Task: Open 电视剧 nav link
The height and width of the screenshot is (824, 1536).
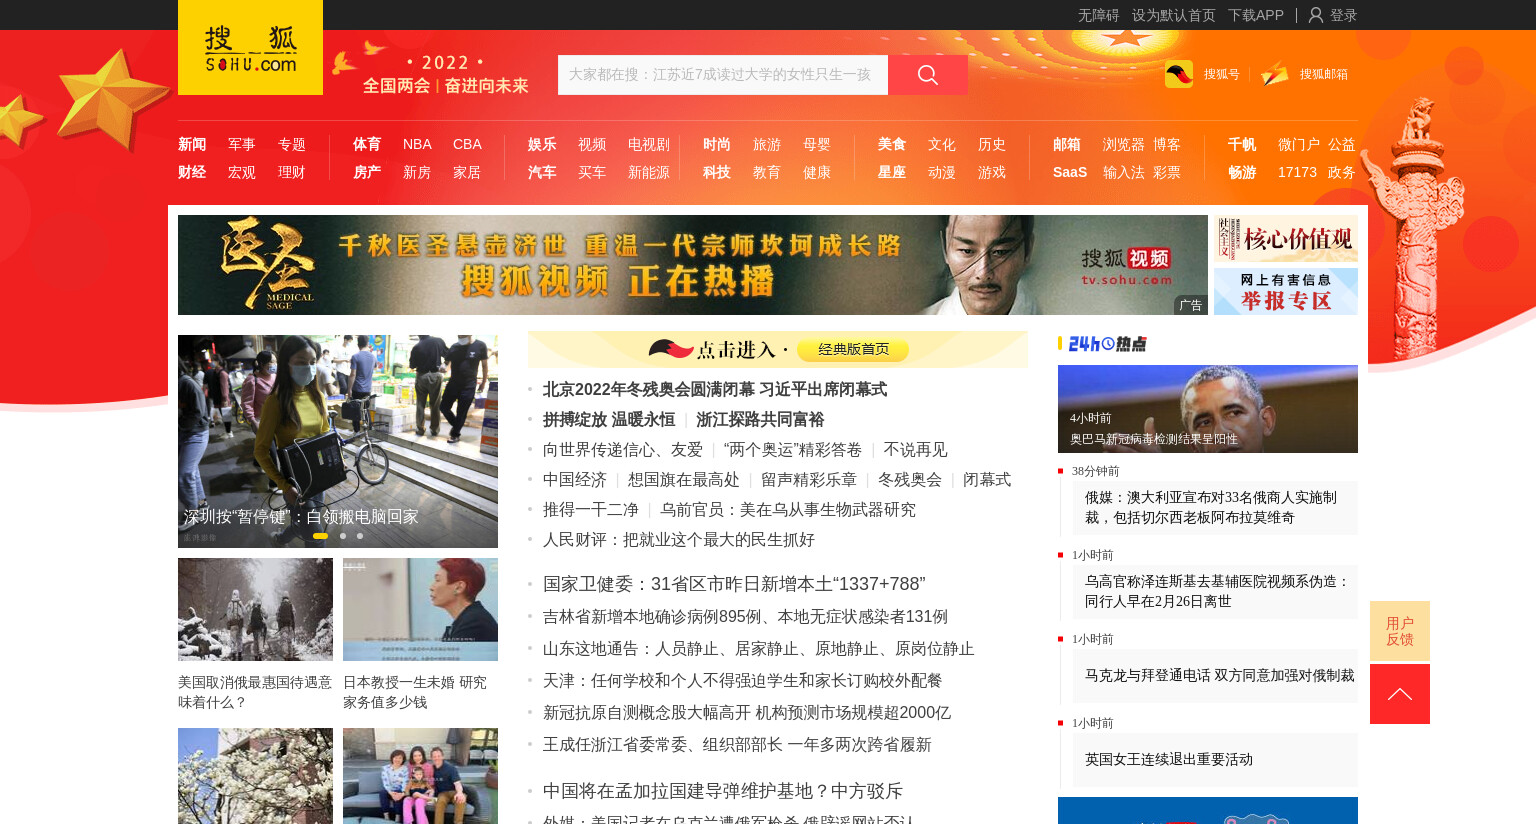Action: (x=649, y=144)
